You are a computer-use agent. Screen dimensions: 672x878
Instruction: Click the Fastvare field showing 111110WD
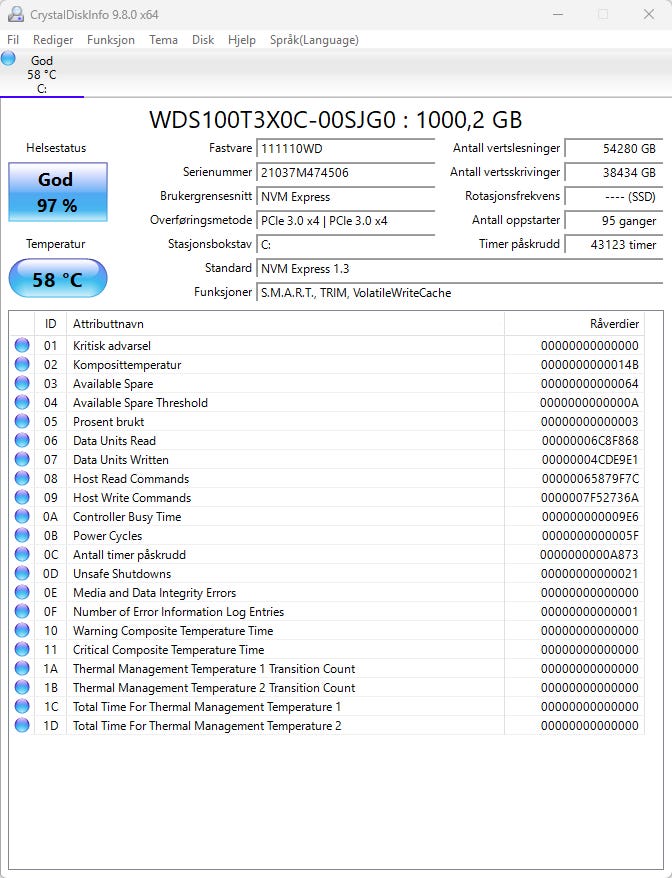346,148
